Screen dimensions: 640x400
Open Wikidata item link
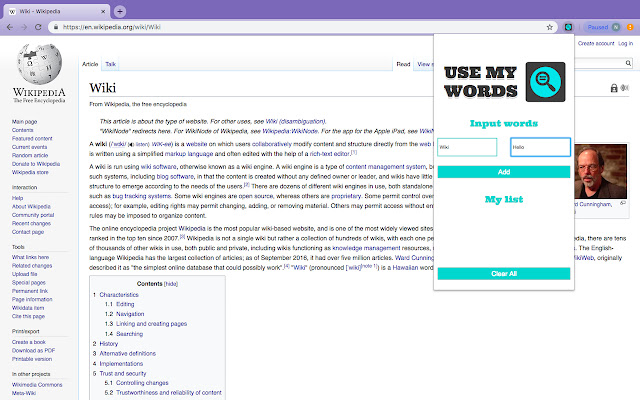[x=28, y=308]
